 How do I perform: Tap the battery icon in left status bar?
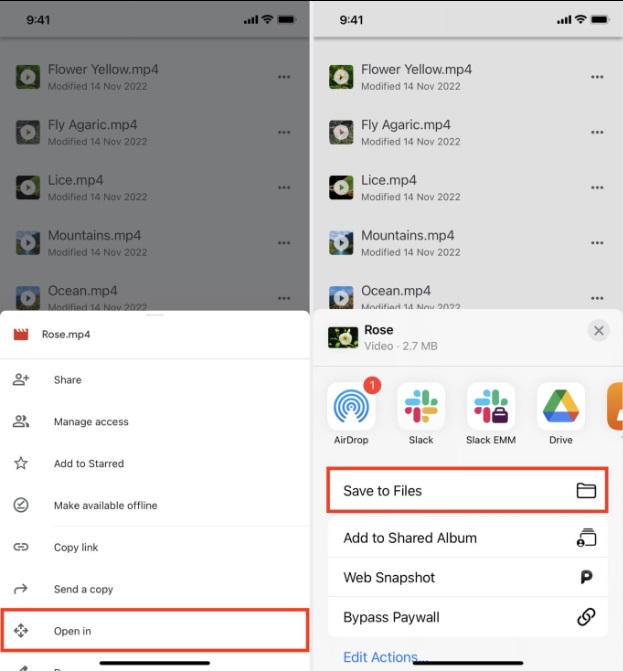click(286, 20)
